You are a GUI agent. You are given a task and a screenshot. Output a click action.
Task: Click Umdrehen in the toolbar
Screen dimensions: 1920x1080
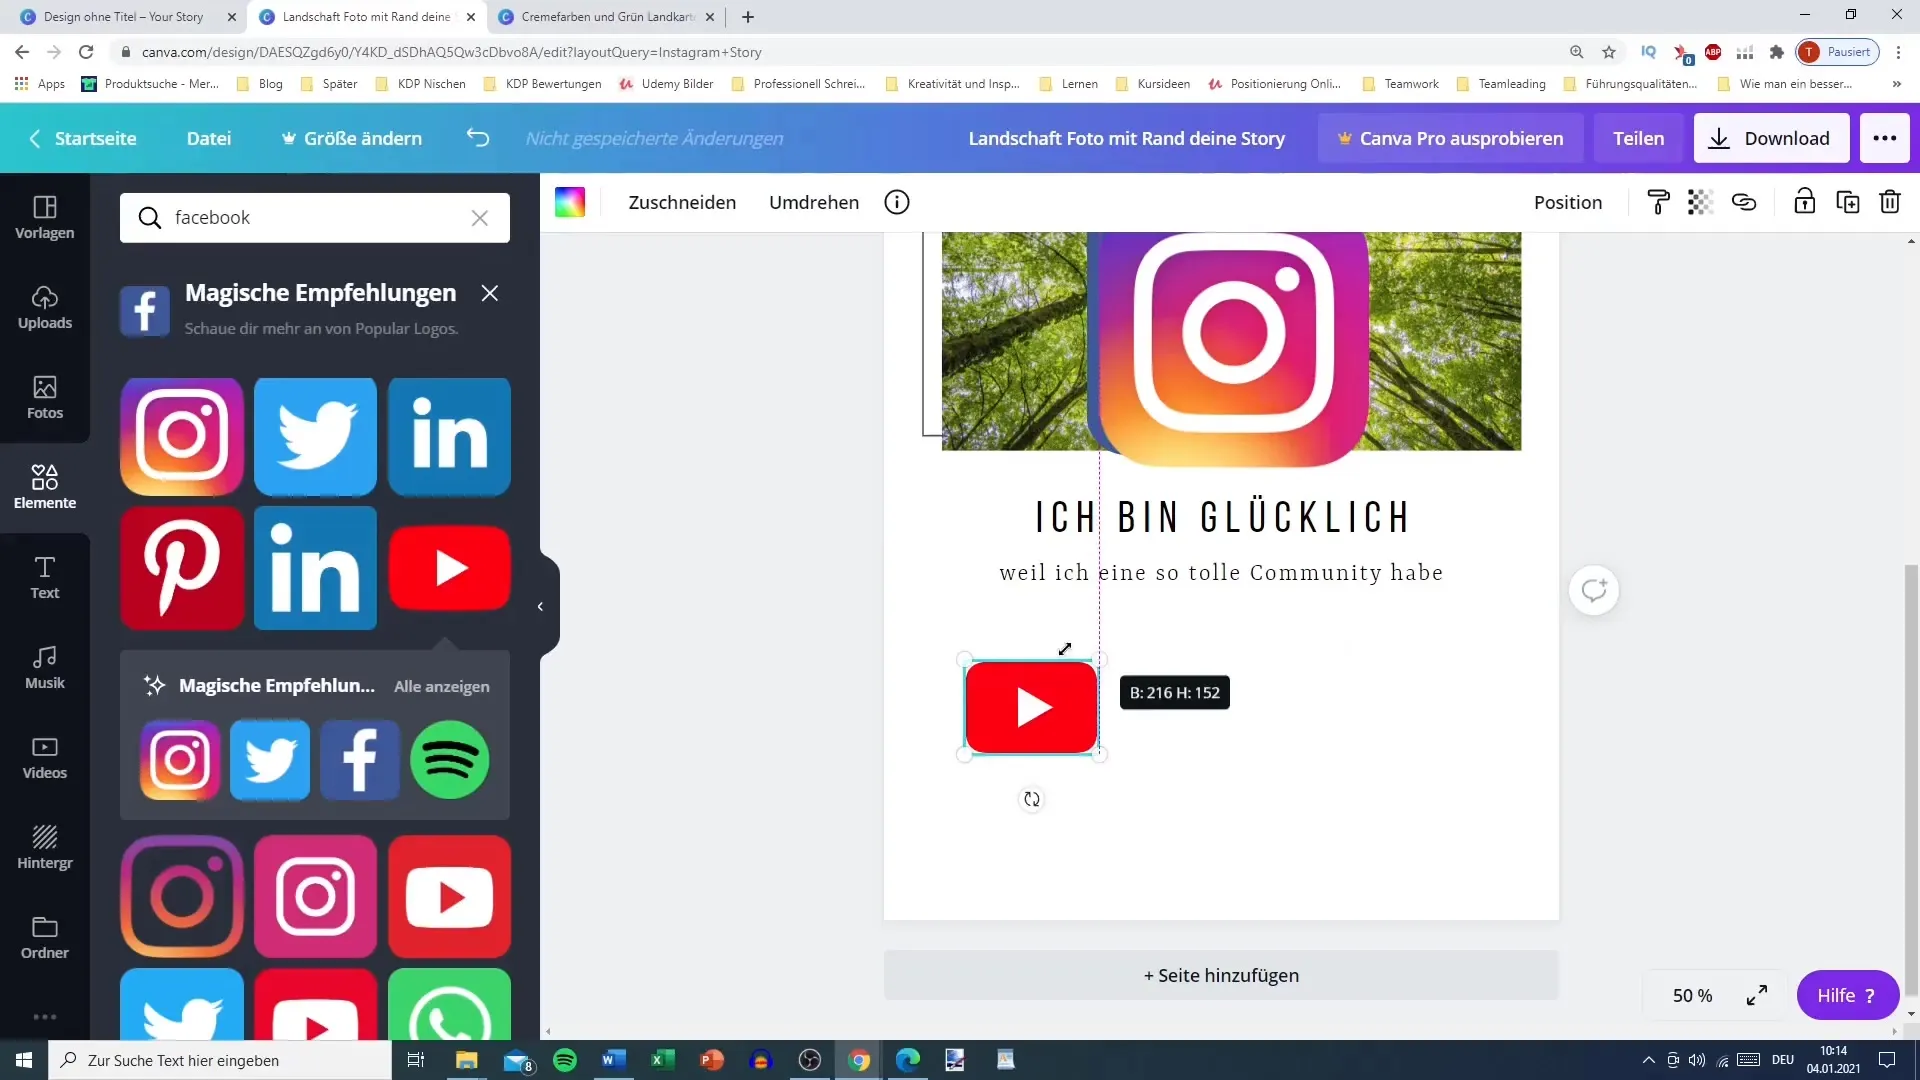[814, 202]
